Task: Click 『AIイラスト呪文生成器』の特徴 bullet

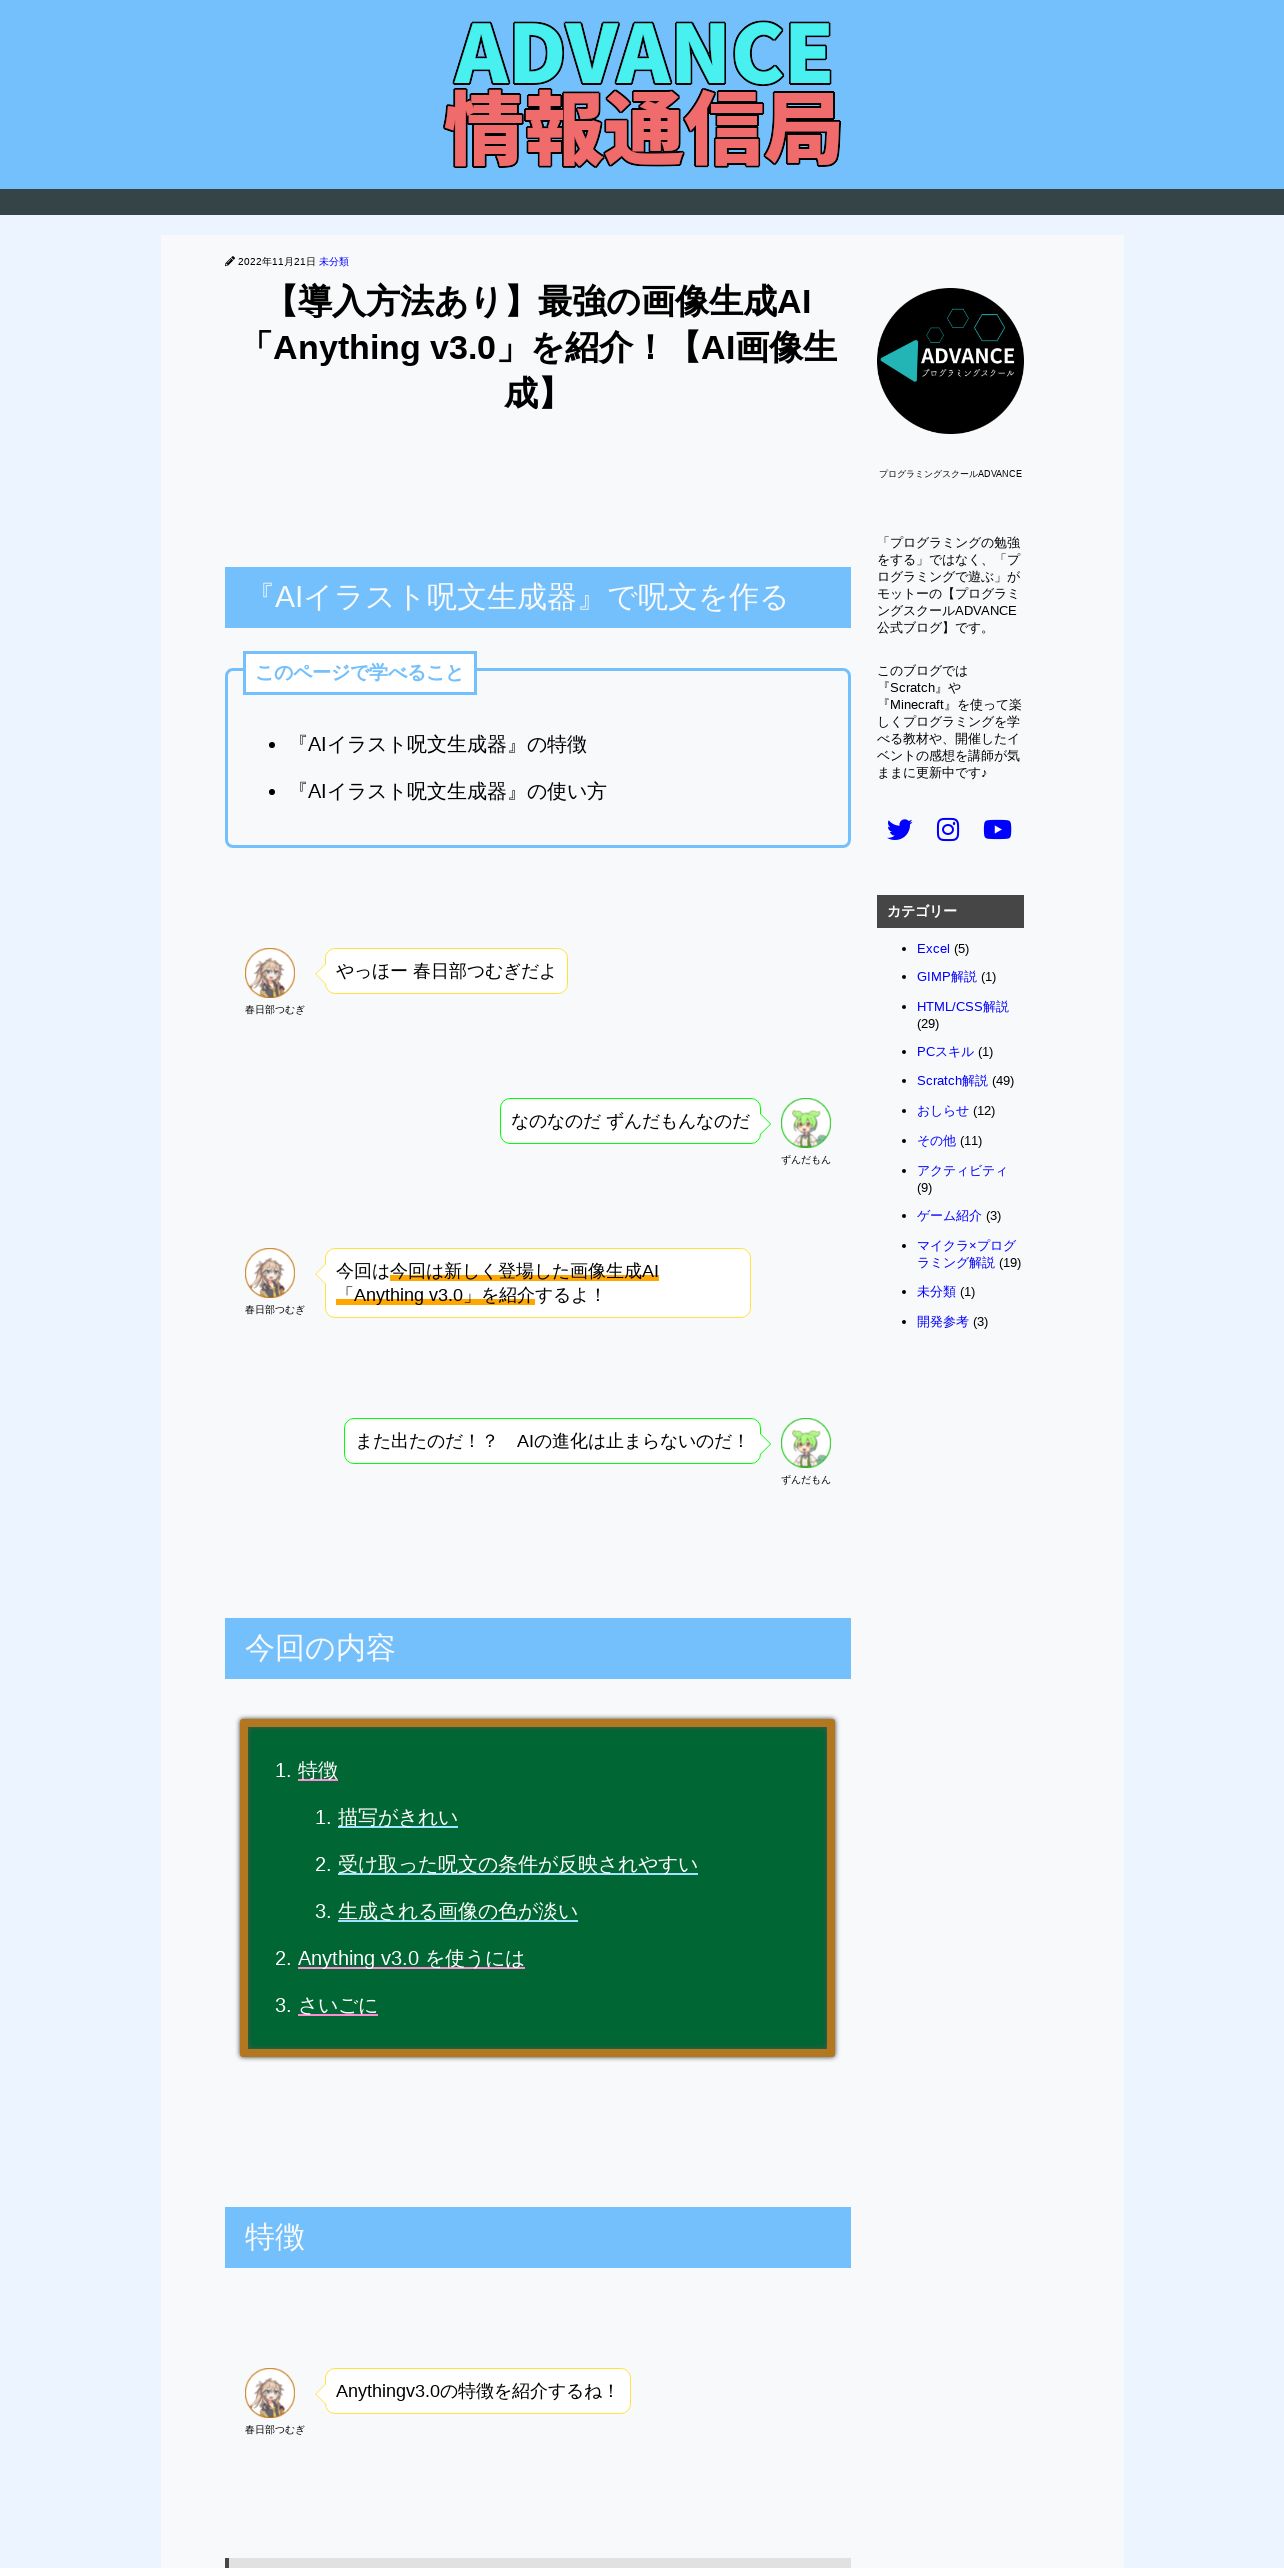Action: tap(438, 745)
